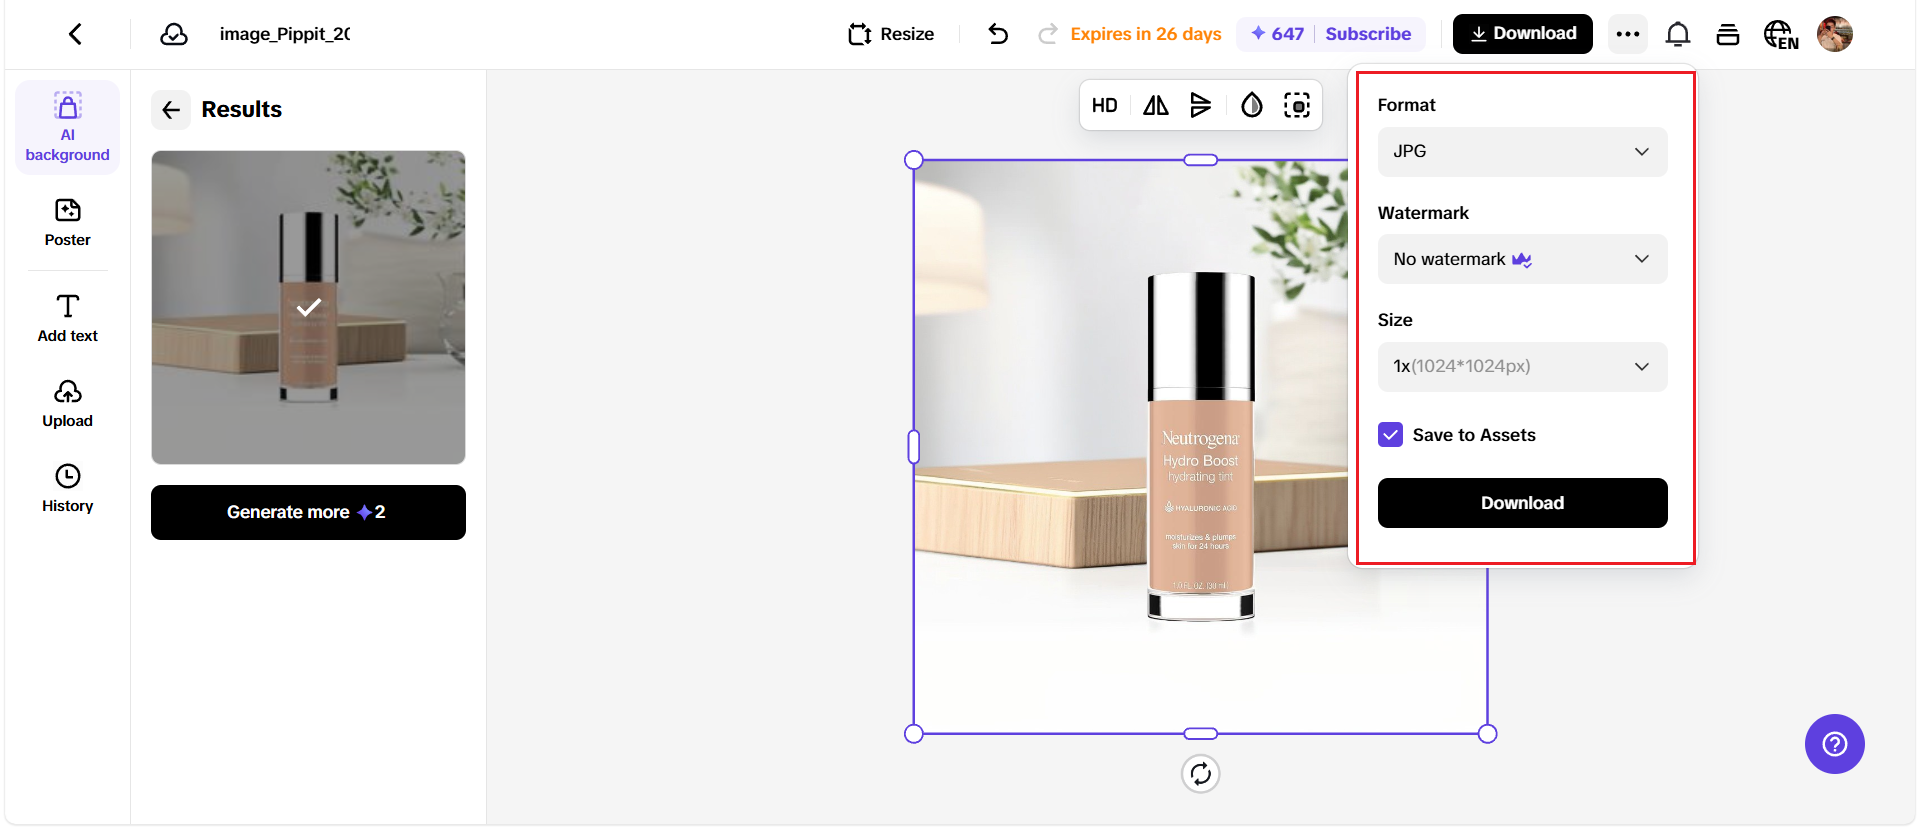
Task: Open the Watermark dropdown
Action: pyautogui.click(x=1521, y=259)
